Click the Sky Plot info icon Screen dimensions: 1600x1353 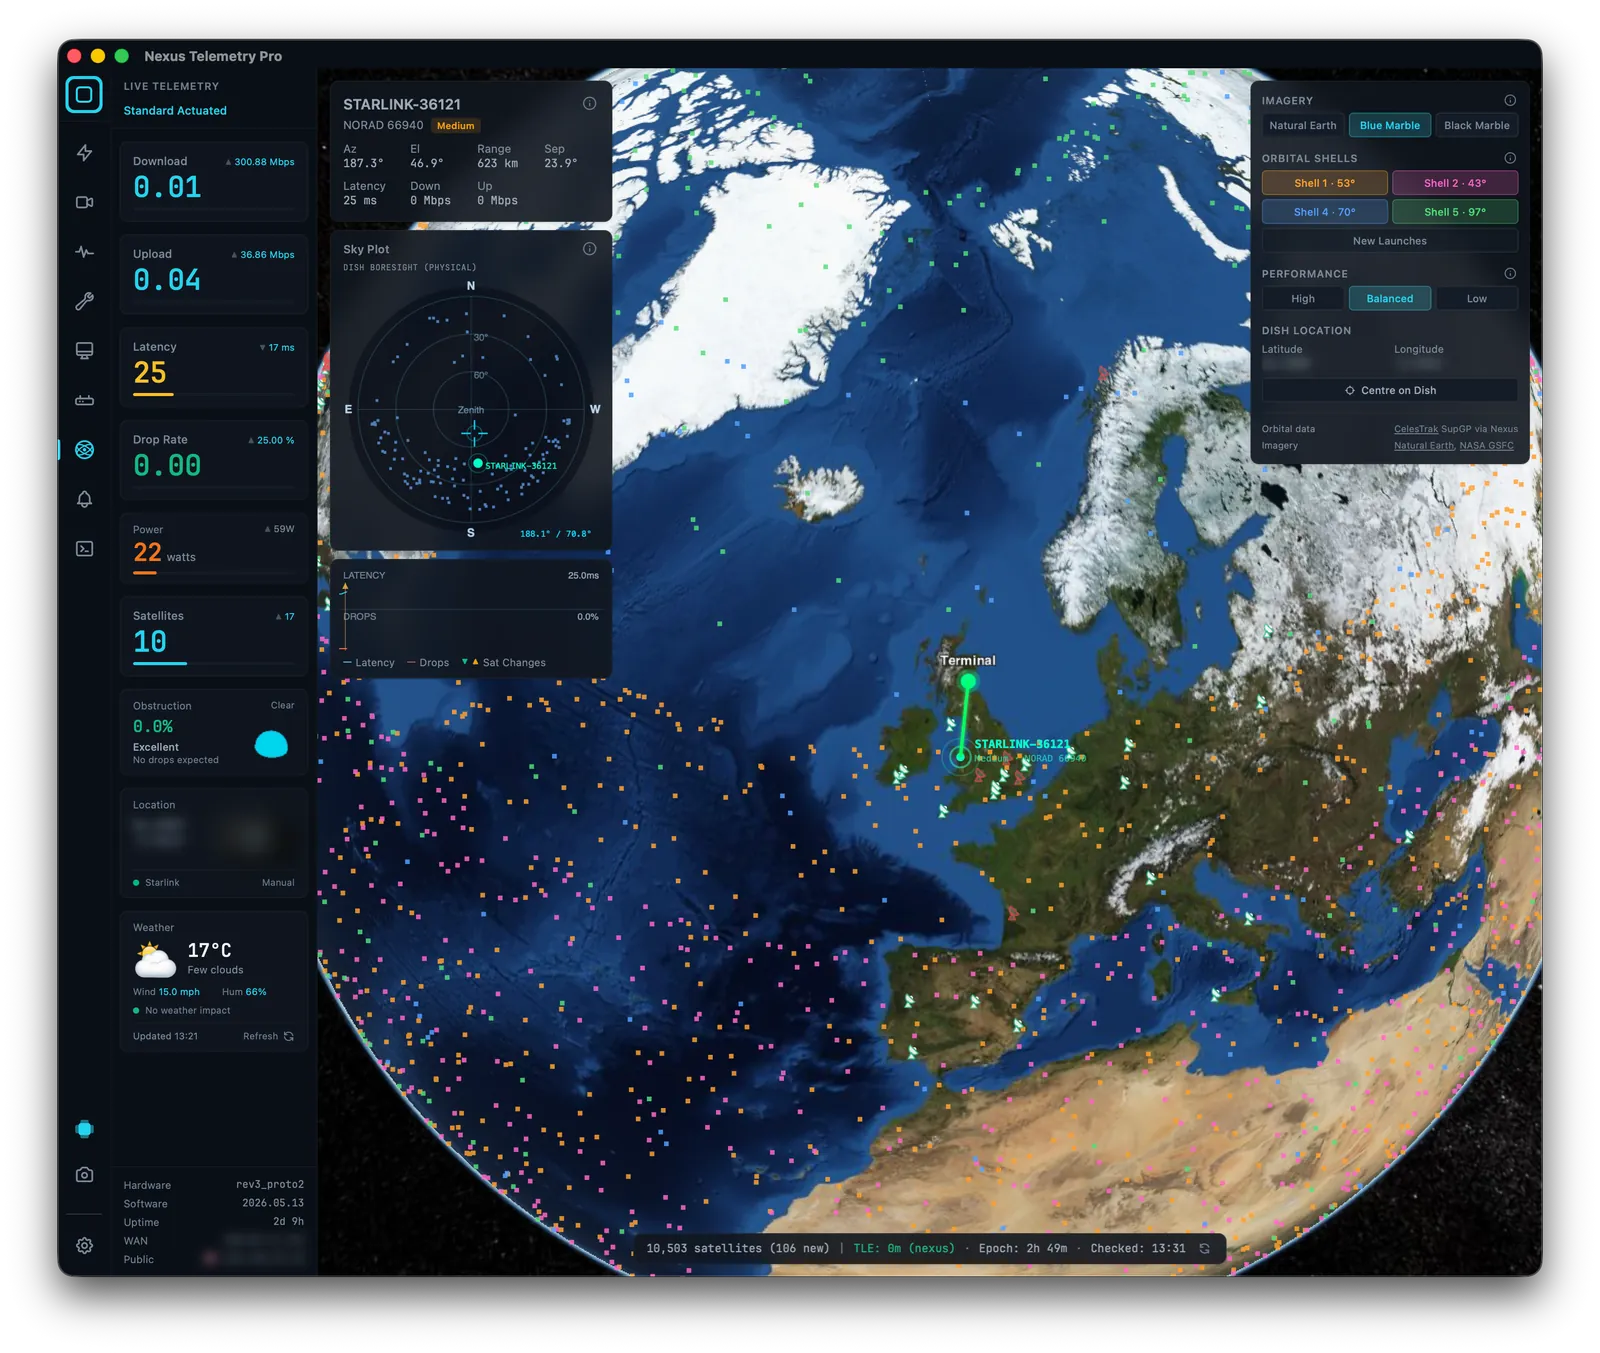click(590, 249)
